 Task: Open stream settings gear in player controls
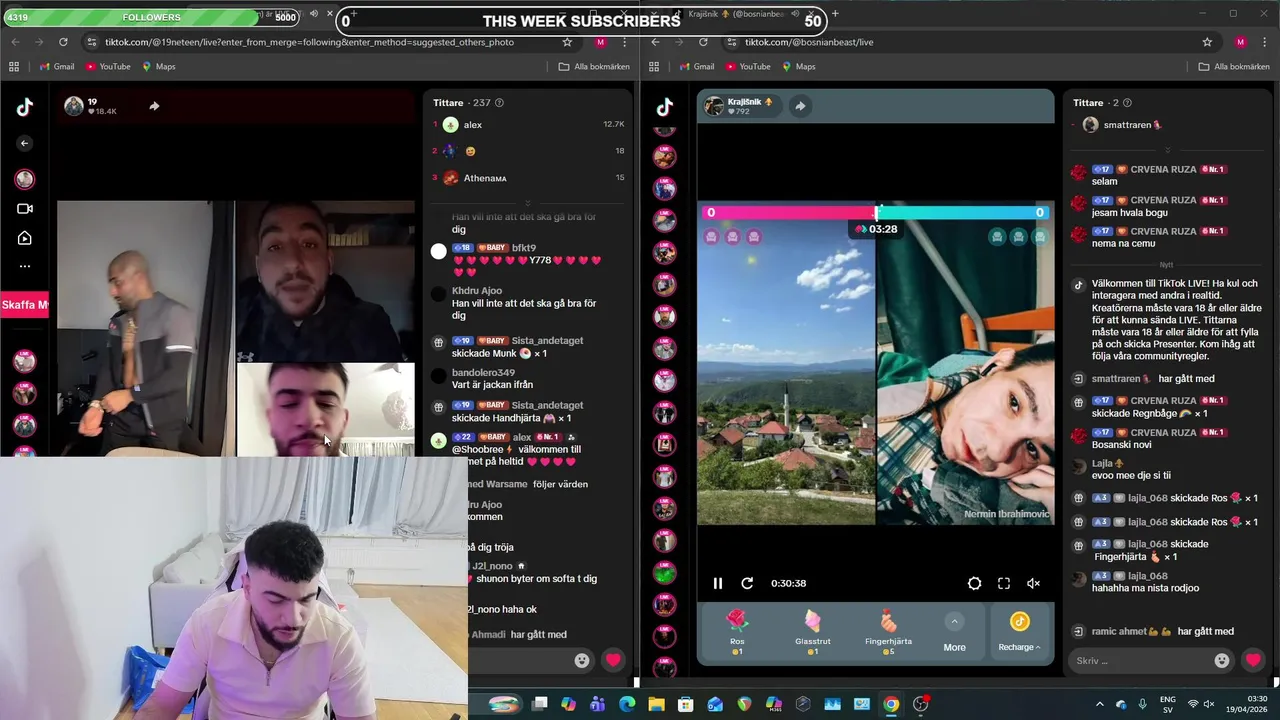pos(974,583)
